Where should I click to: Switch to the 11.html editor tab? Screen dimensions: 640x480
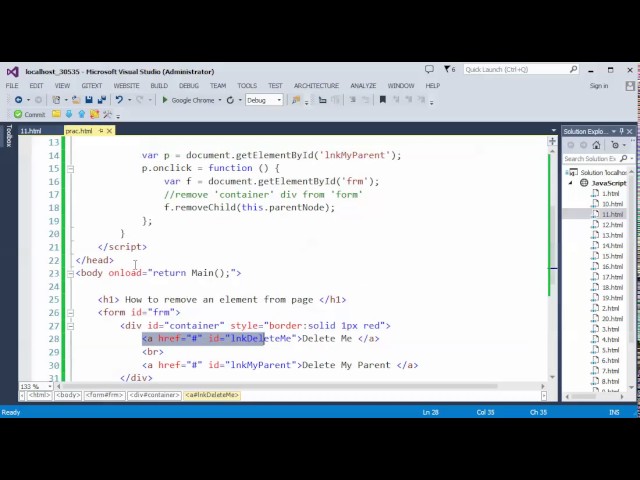pyautogui.click(x=31, y=131)
